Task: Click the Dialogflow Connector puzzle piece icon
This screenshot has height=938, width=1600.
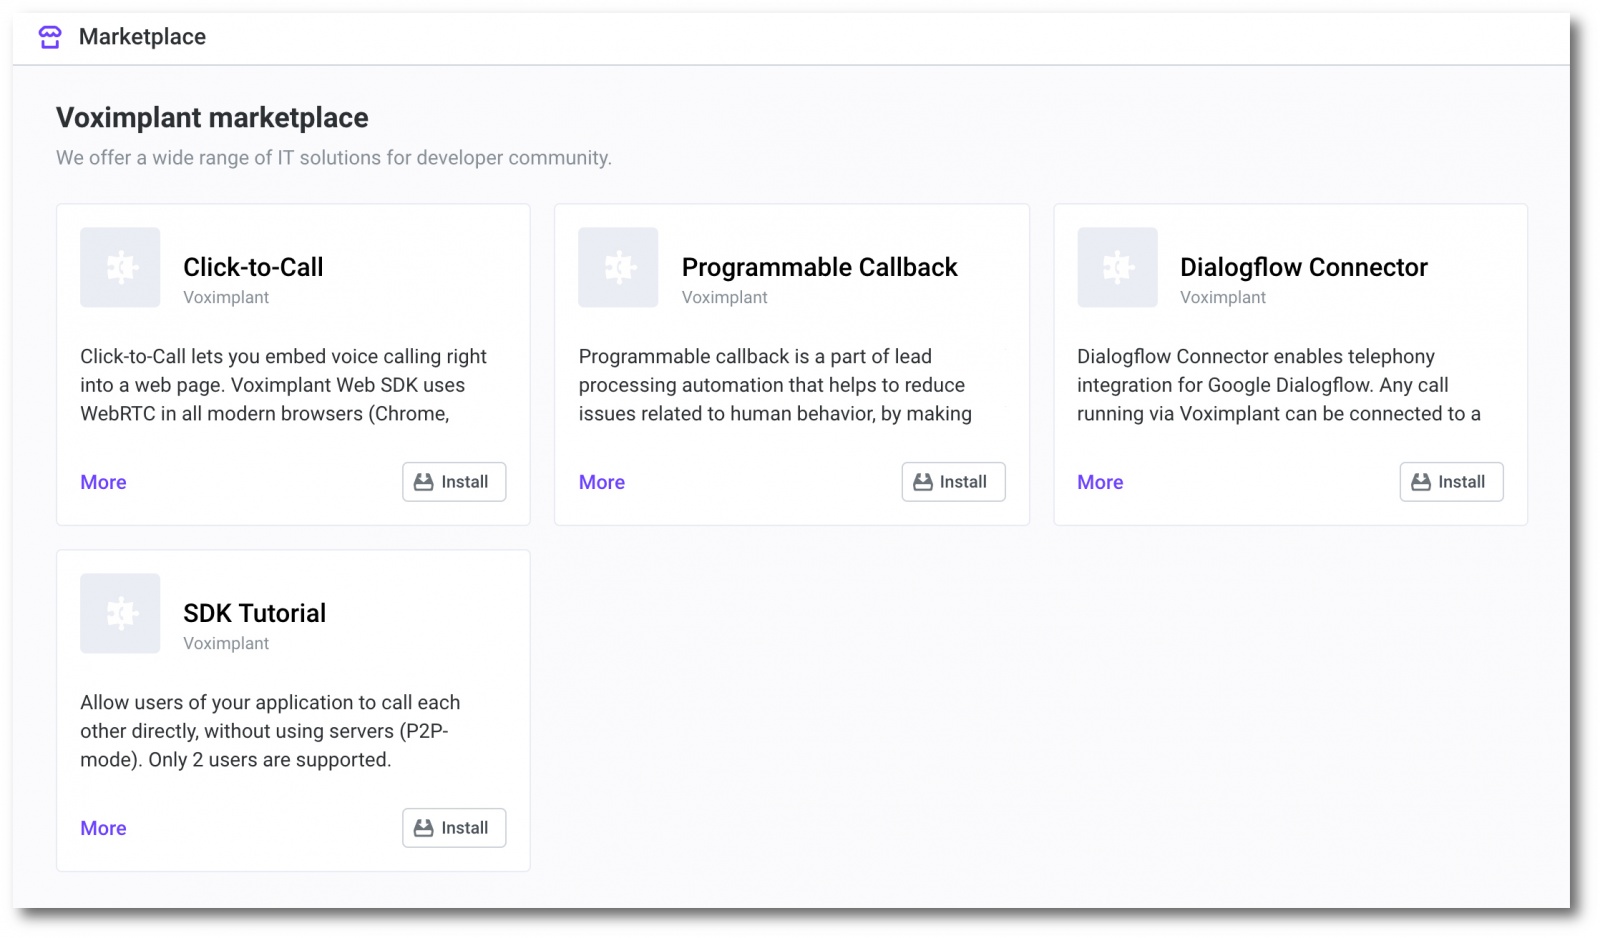Action: tap(1117, 267)
